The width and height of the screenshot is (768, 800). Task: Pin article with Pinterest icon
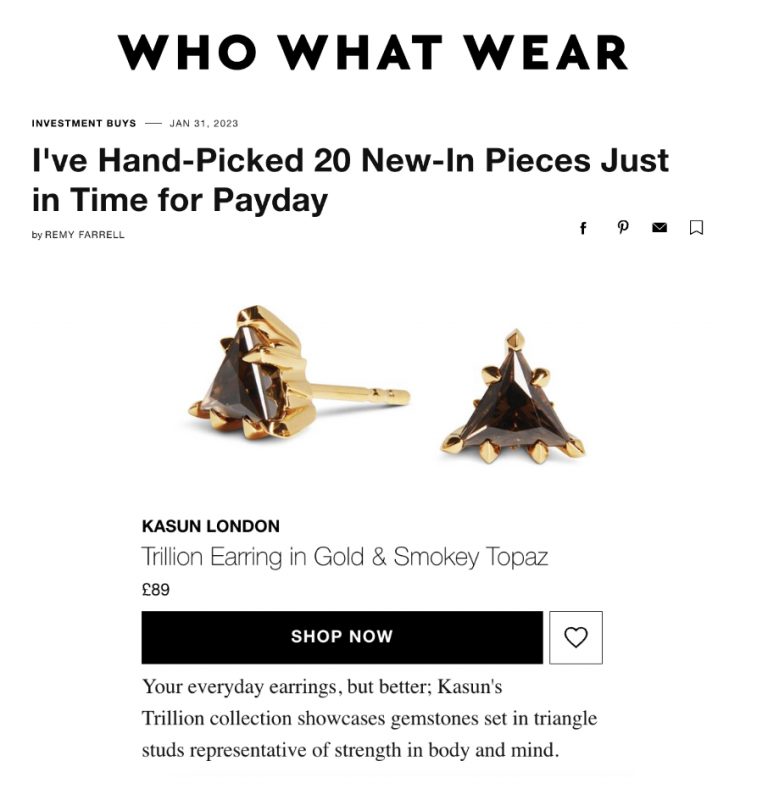(x=622, y=228)
